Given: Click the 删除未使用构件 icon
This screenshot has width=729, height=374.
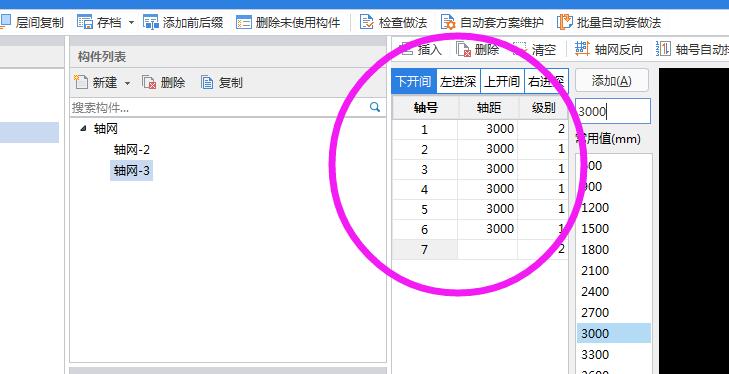Looking at the screenshot, I should click(244, 22).
